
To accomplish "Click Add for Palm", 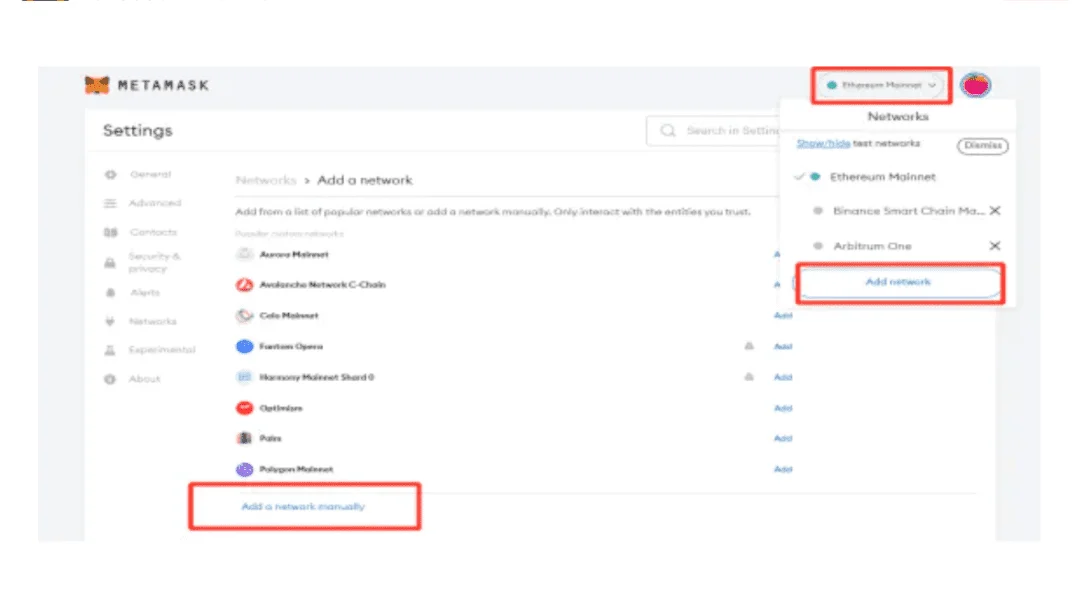I will pyautogui.click(x=783, y=438).
